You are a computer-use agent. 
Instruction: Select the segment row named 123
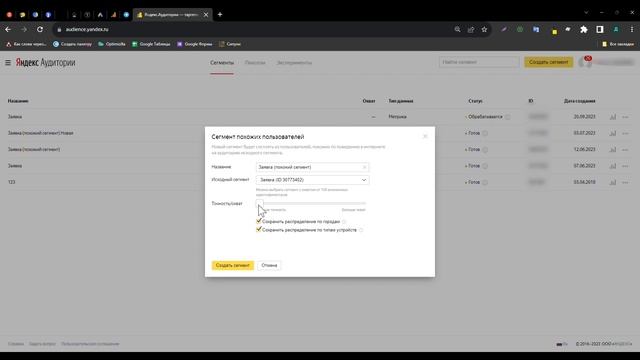(11, 182)
